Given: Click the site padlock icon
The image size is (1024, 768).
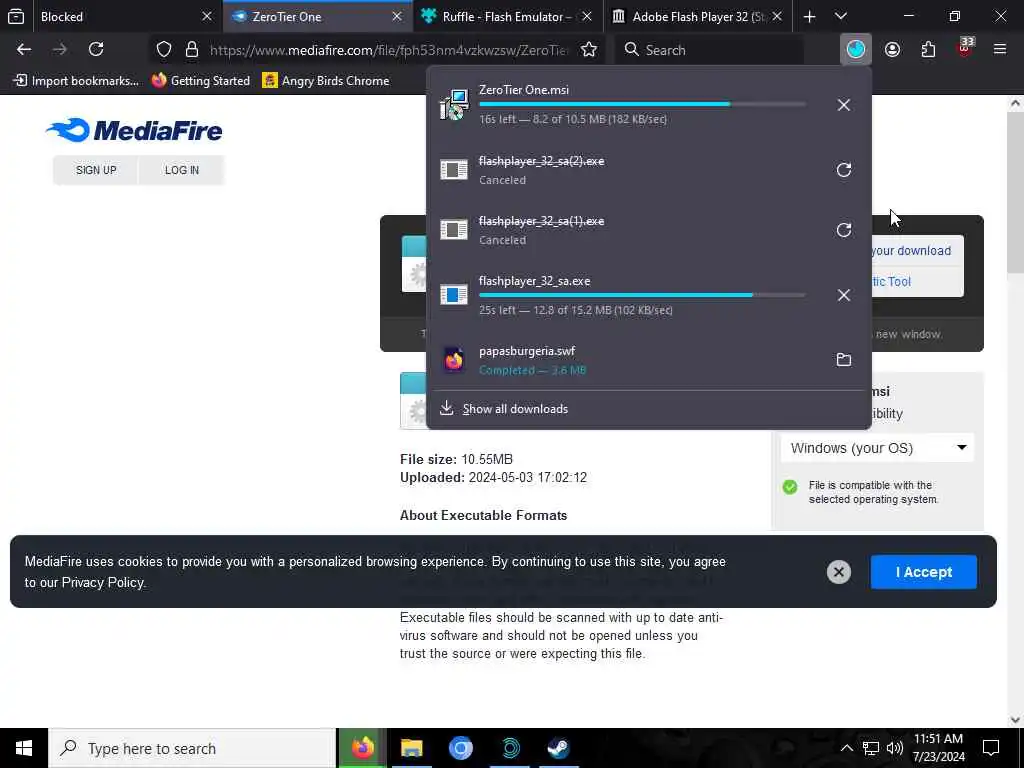Looking at the screenshot, I should pos(191,50).
